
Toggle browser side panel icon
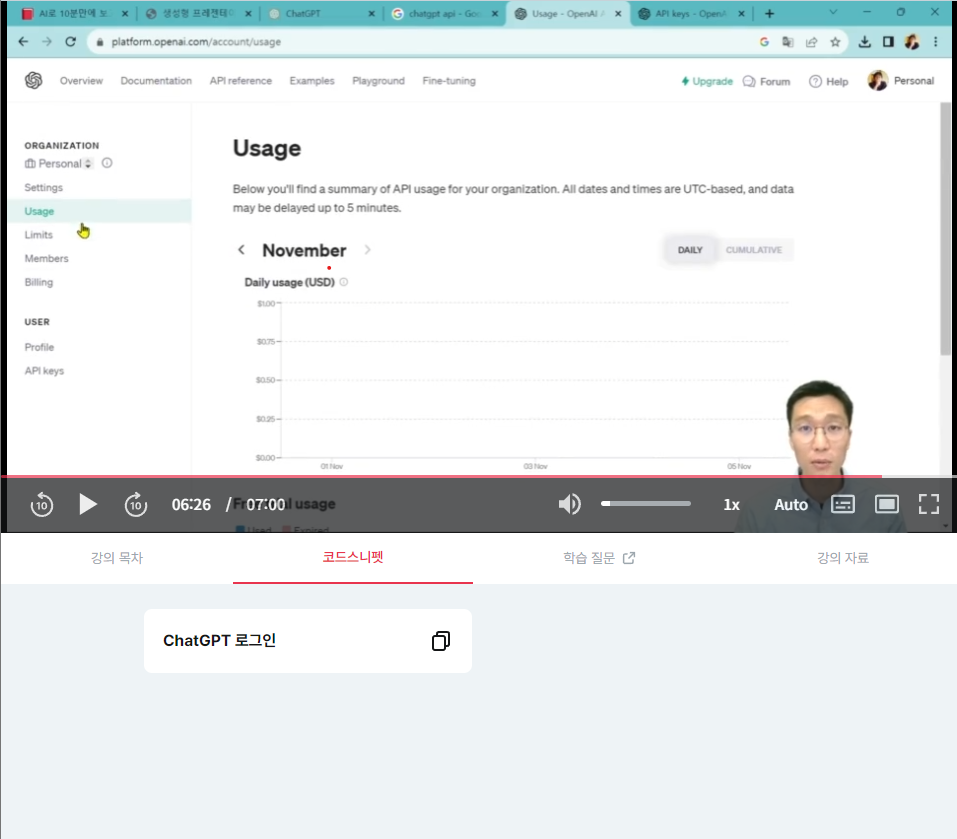888,41
